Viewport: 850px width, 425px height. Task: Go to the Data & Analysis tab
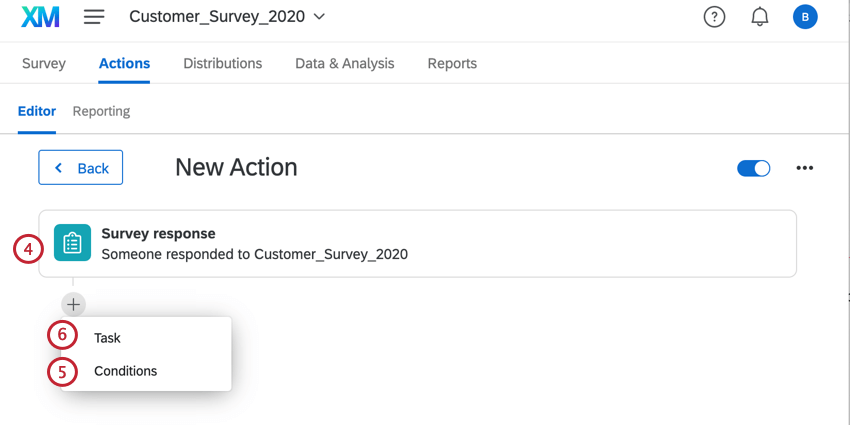click(344, 63)
